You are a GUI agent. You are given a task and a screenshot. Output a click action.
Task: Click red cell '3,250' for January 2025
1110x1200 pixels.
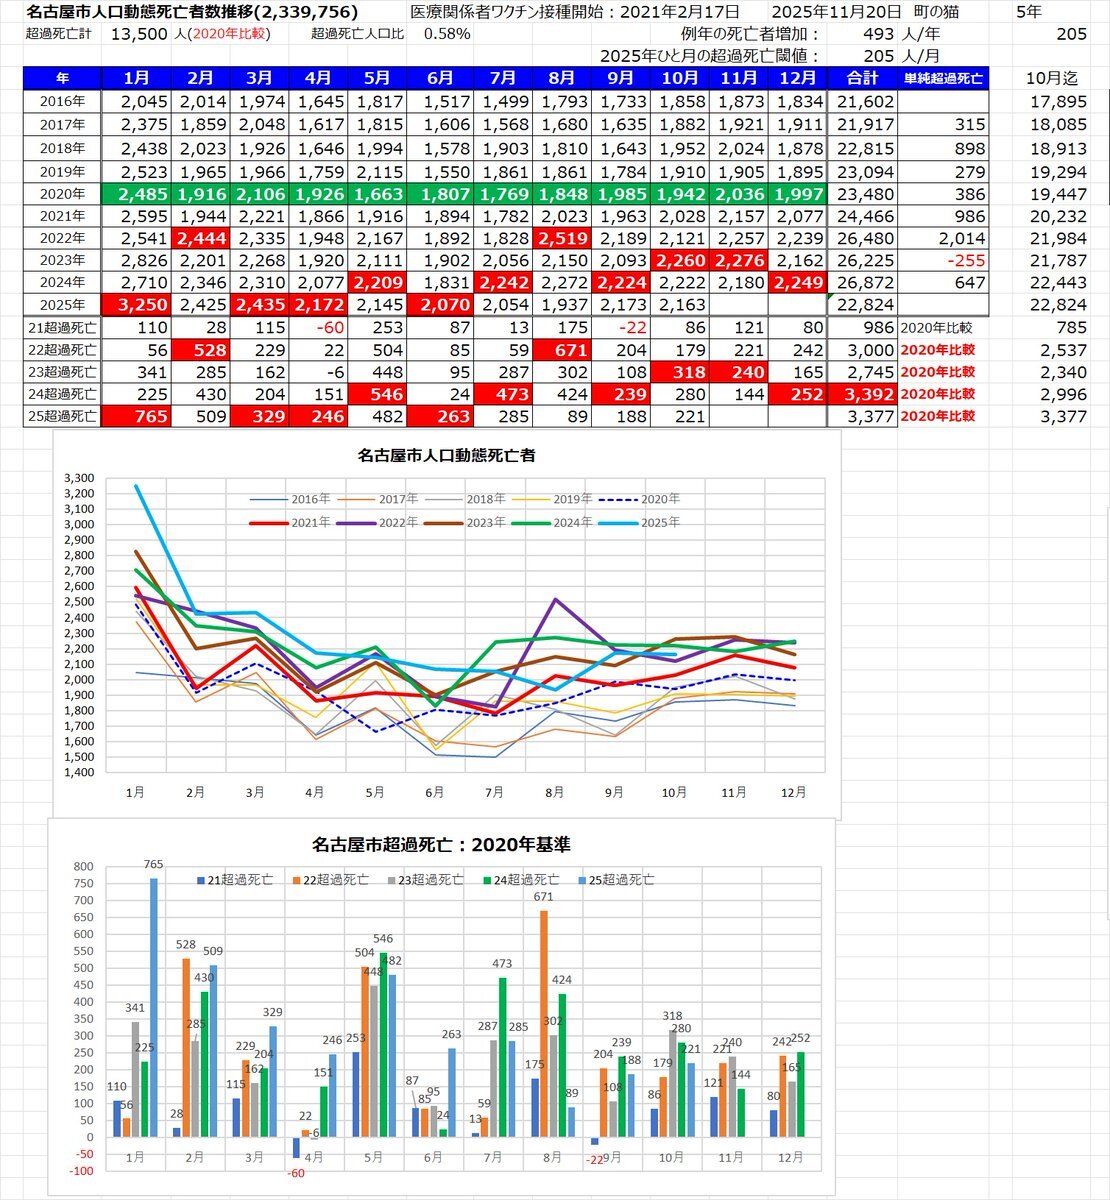[137, 304]
